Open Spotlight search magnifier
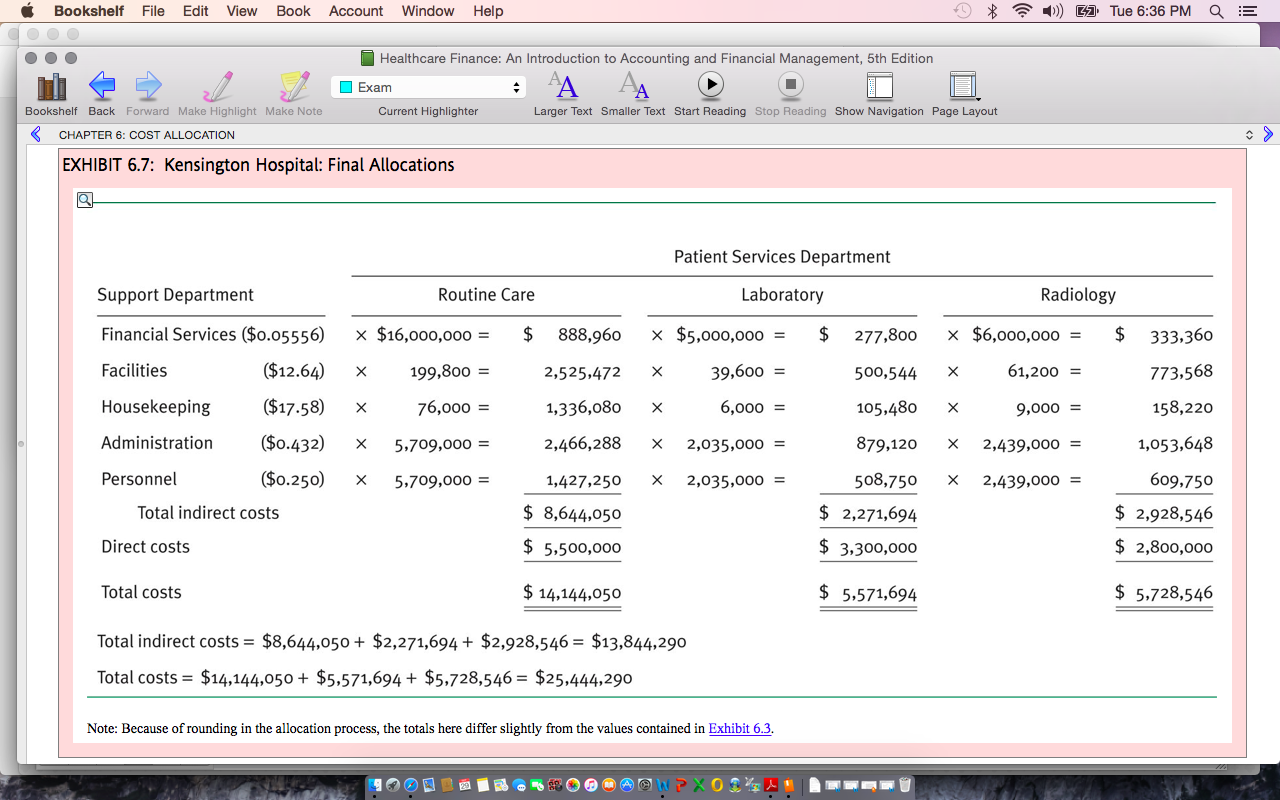This screenshot has width=1280, height=800. pos(1216,11)
